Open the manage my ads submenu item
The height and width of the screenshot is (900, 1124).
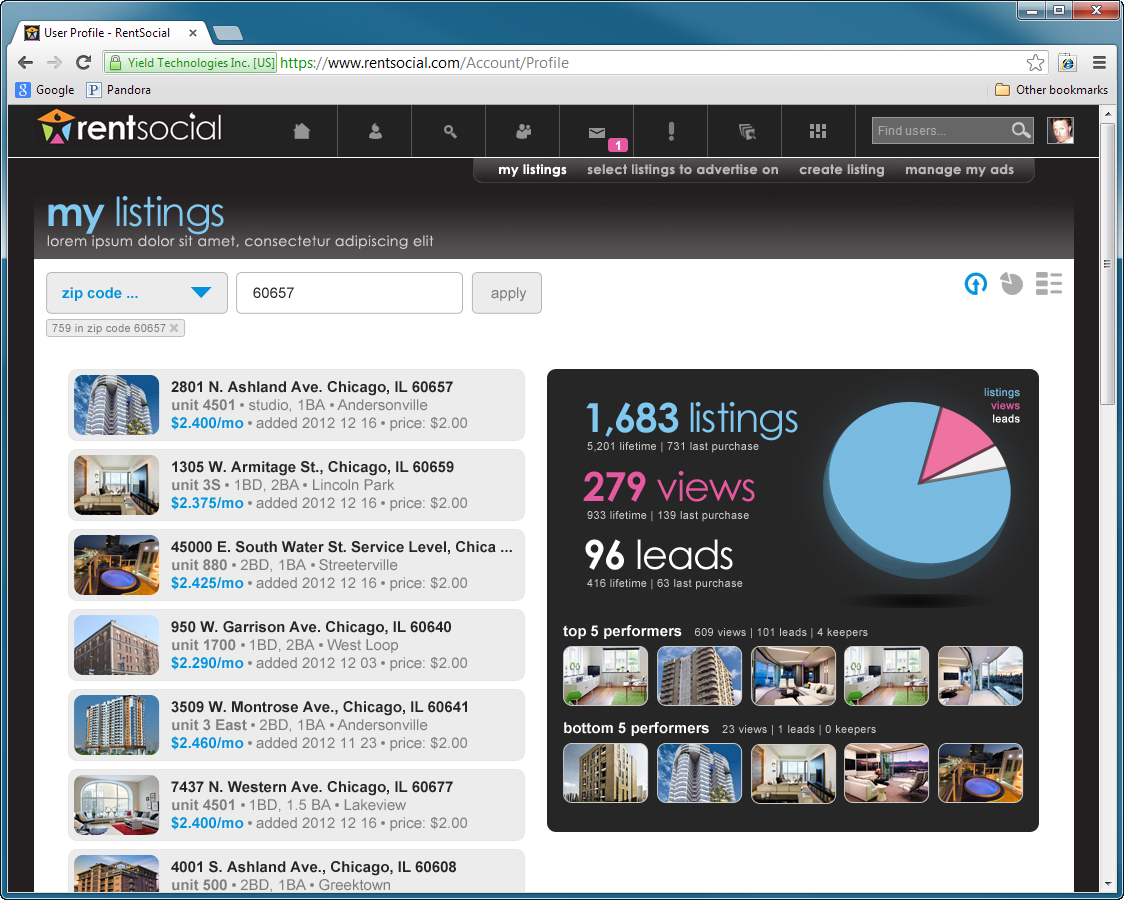(x=959, y=170)
